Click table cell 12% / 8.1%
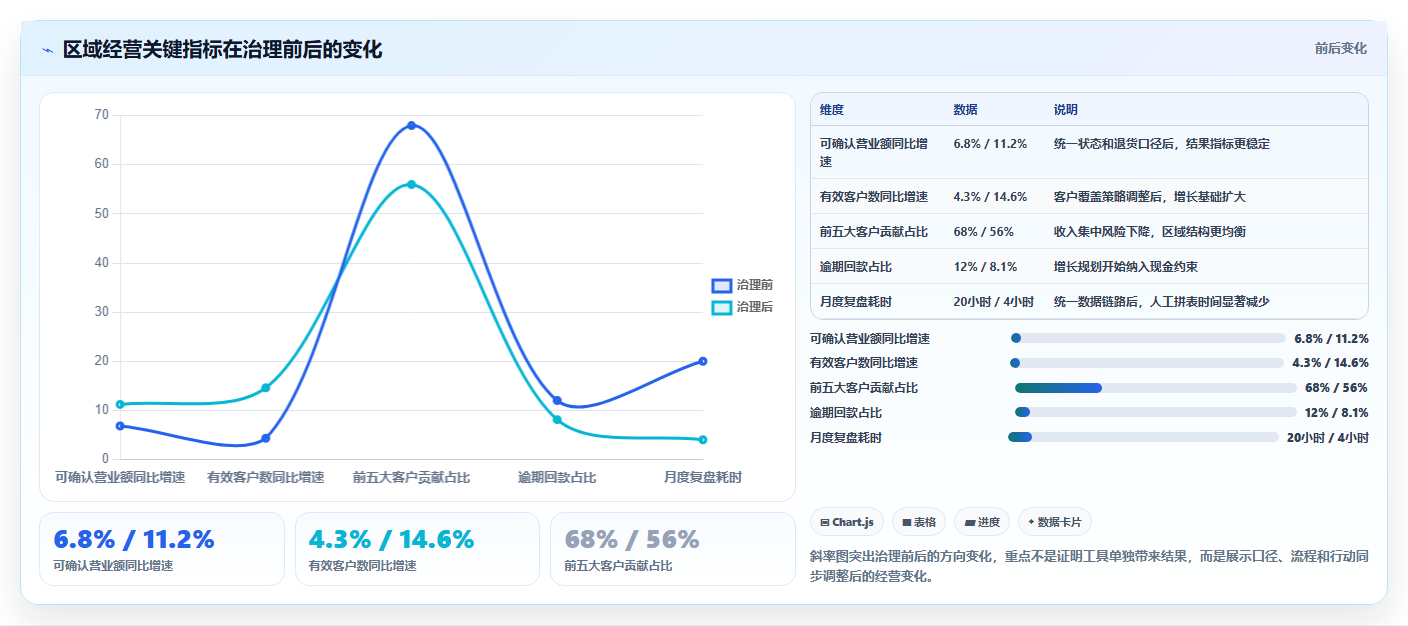The height and width of the screenshot is (626, 1408). 985,267
